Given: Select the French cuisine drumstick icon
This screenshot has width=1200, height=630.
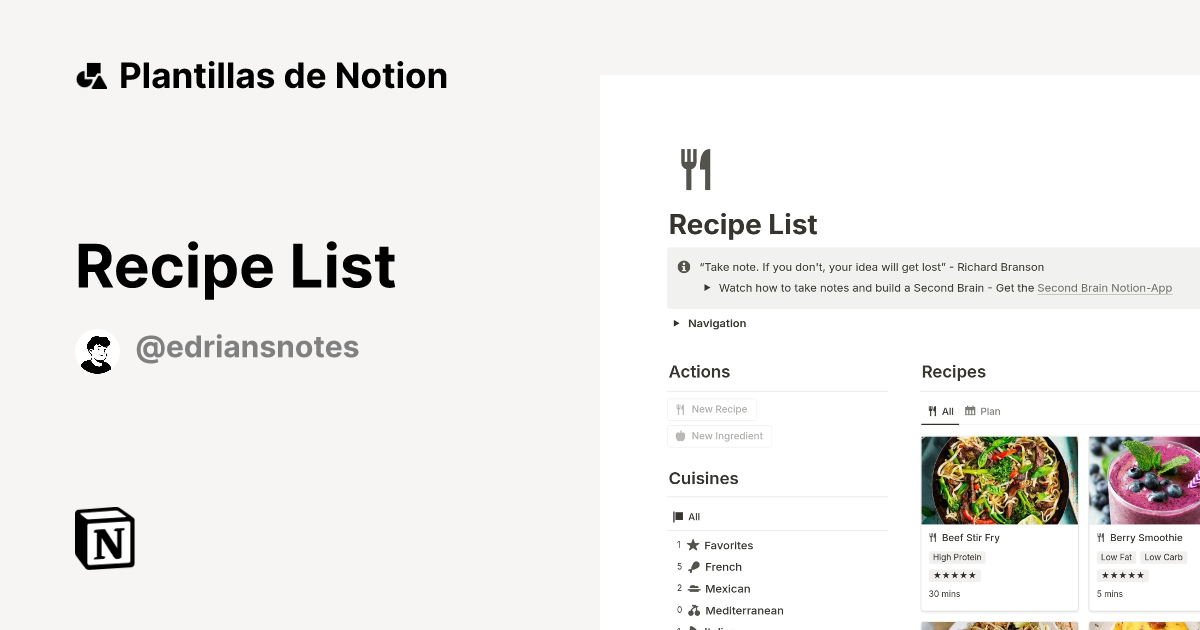Looking at the screenshot, I should 694,567.
